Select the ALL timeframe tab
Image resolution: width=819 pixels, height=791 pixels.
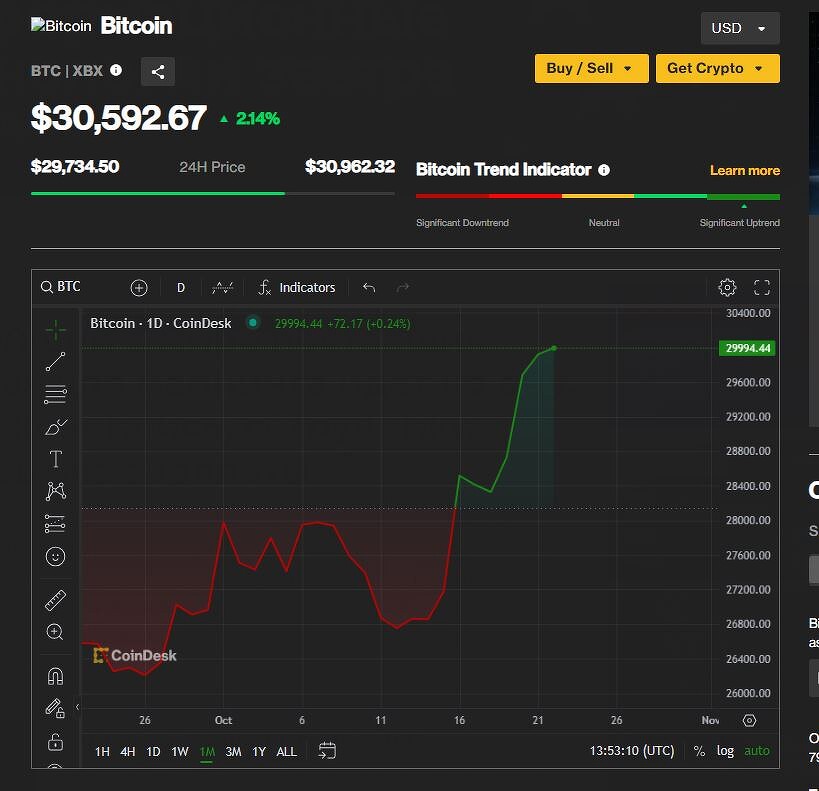(x=286, y=751)
